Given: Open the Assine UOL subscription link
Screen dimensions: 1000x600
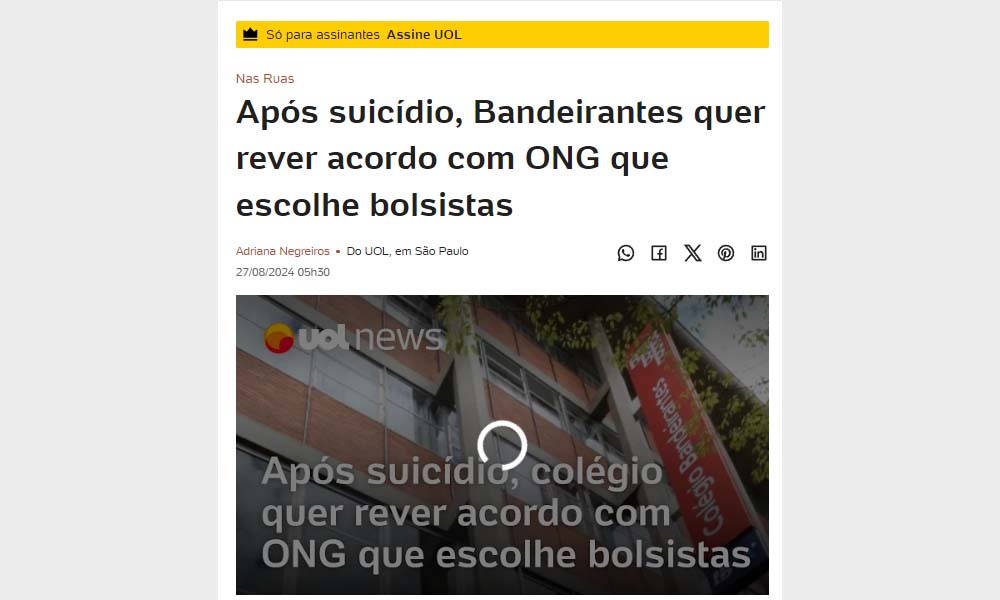Looking at the screenshot, I should pyautogui.click(x=424, y=34).
